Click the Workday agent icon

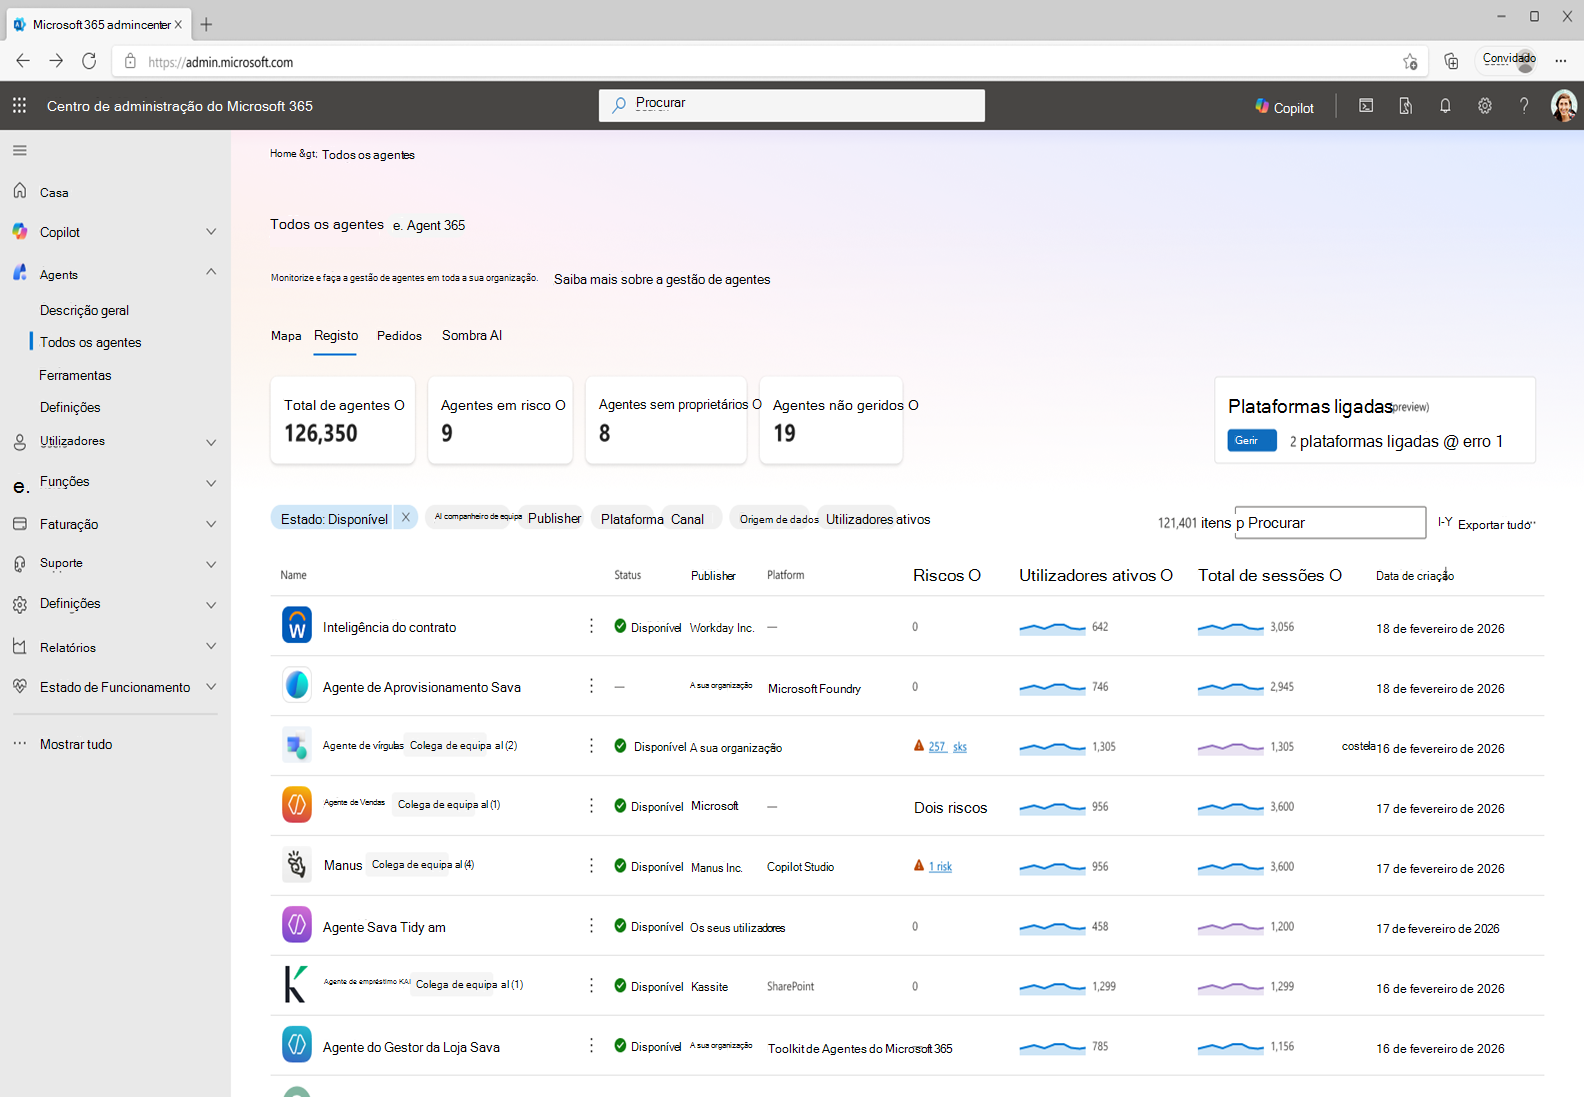coord(297,625)
